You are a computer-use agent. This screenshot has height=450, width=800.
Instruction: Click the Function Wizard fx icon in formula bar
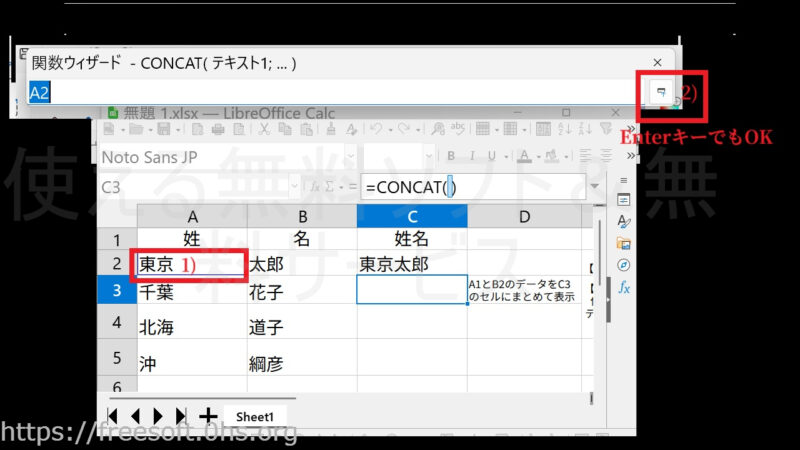click(x=314, y=187)
